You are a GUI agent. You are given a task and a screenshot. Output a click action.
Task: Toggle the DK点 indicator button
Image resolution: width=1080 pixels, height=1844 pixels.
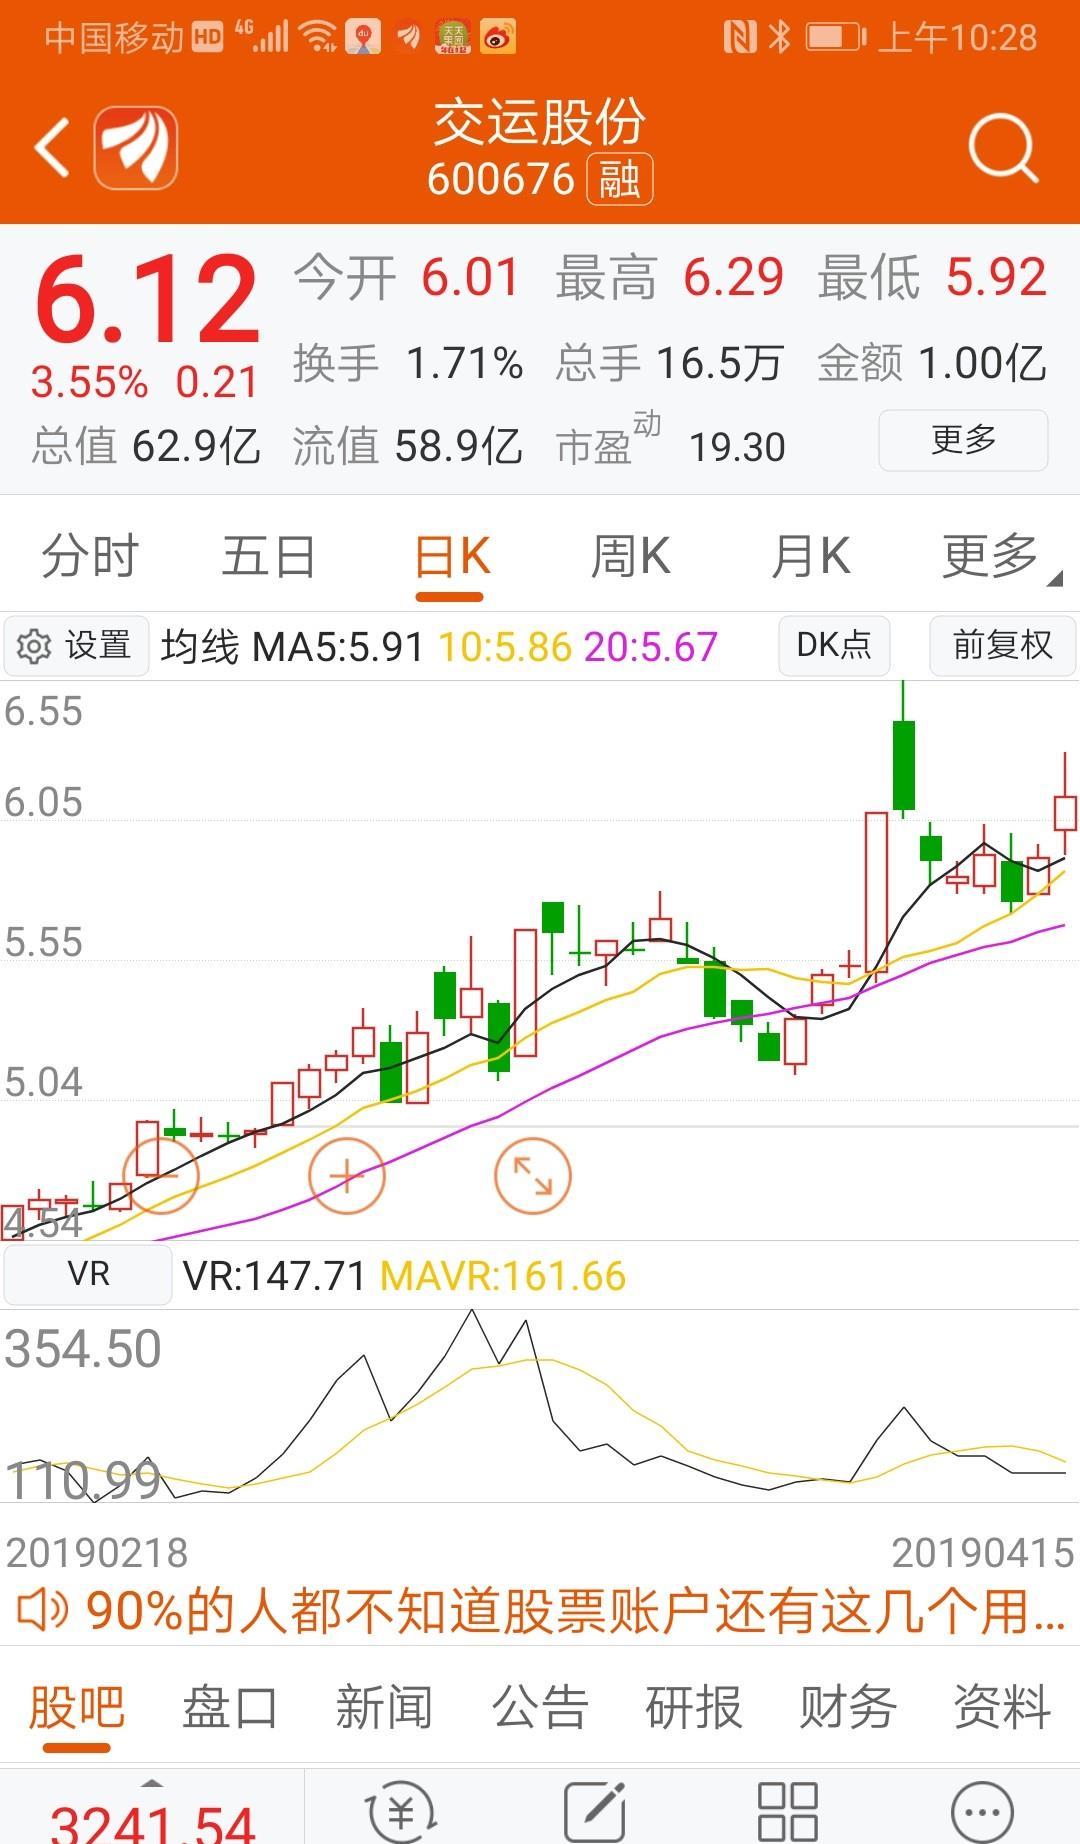click(834, 646)
